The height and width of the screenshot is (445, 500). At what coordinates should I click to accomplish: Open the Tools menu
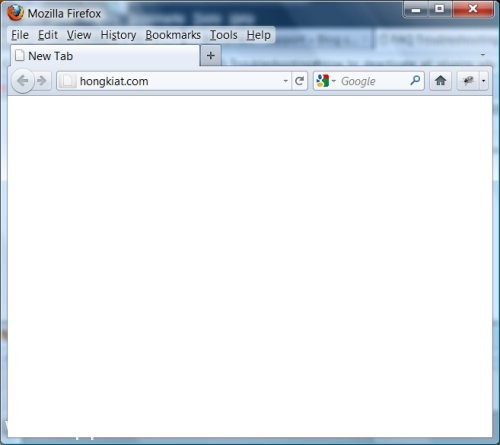(x=224, y=35)
